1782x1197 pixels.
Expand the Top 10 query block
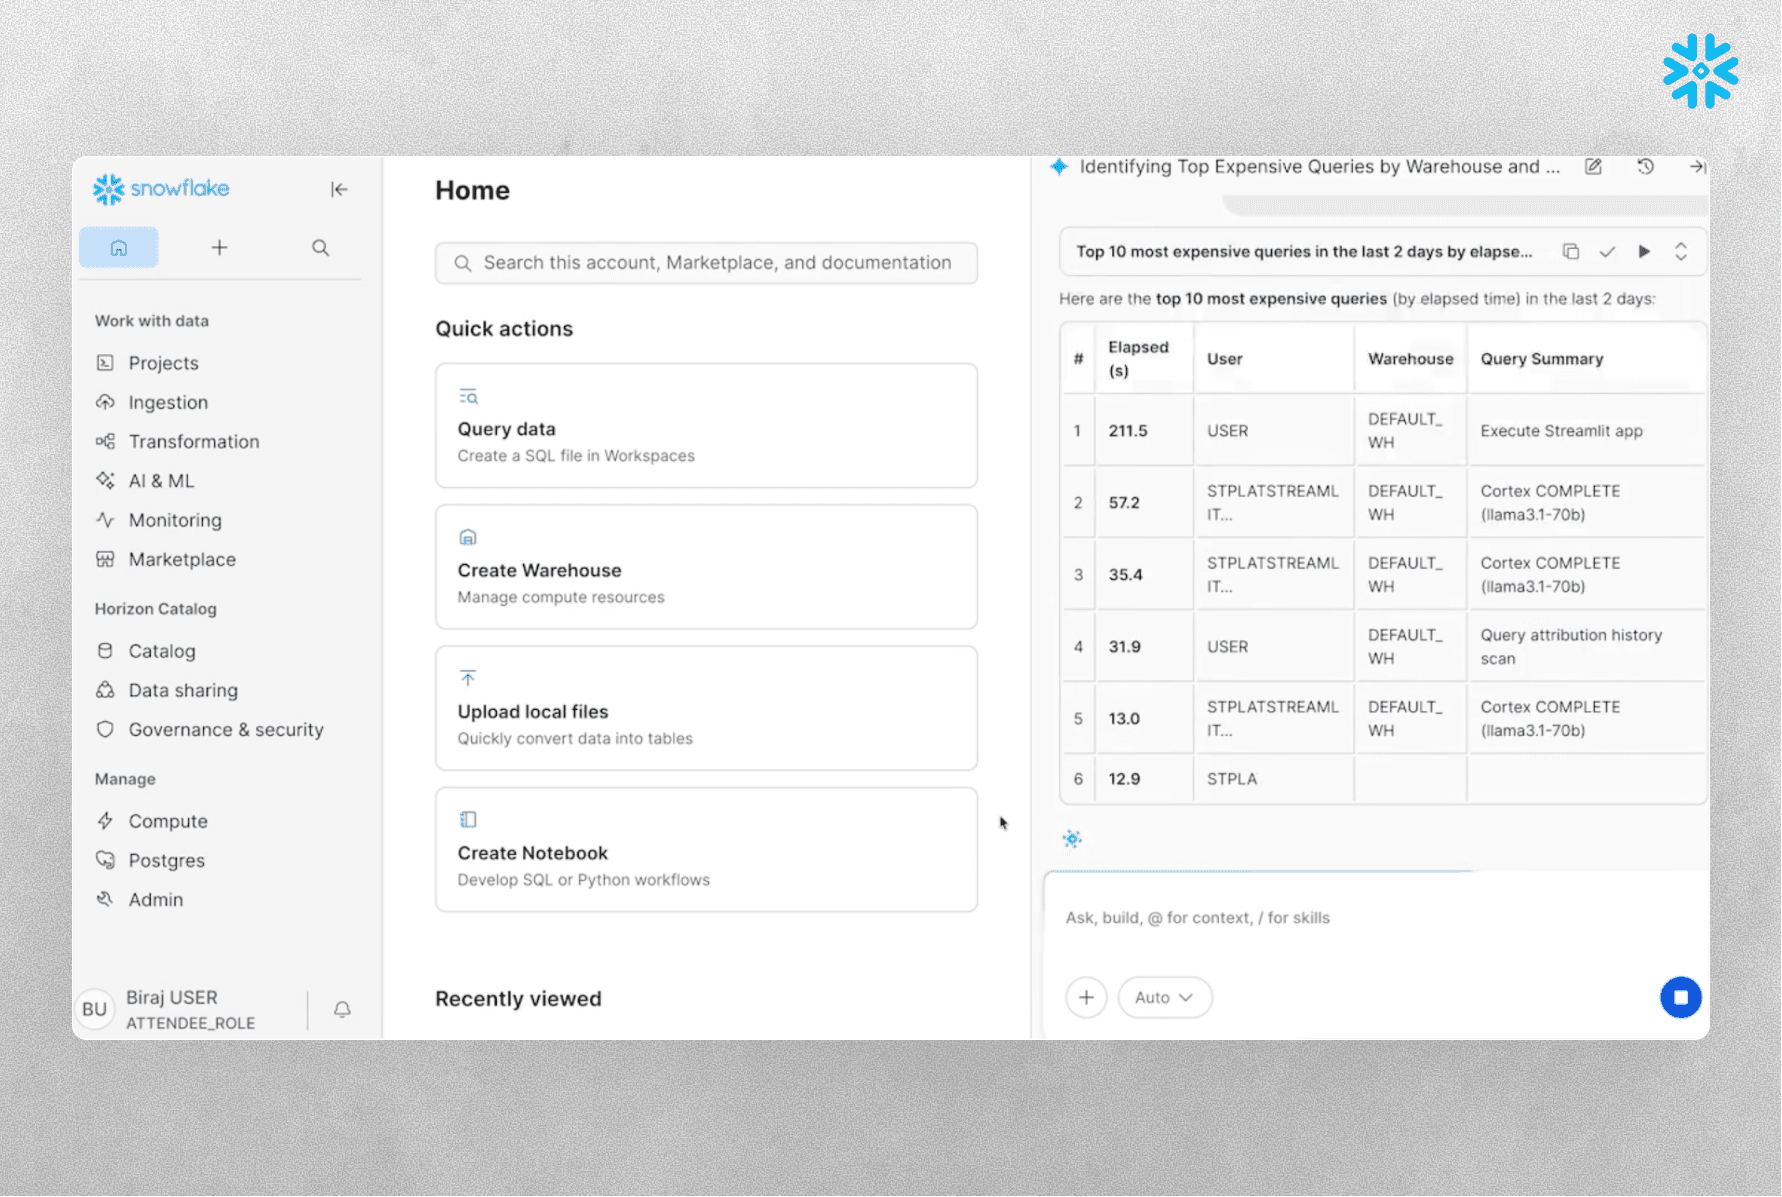point(1681,252)
